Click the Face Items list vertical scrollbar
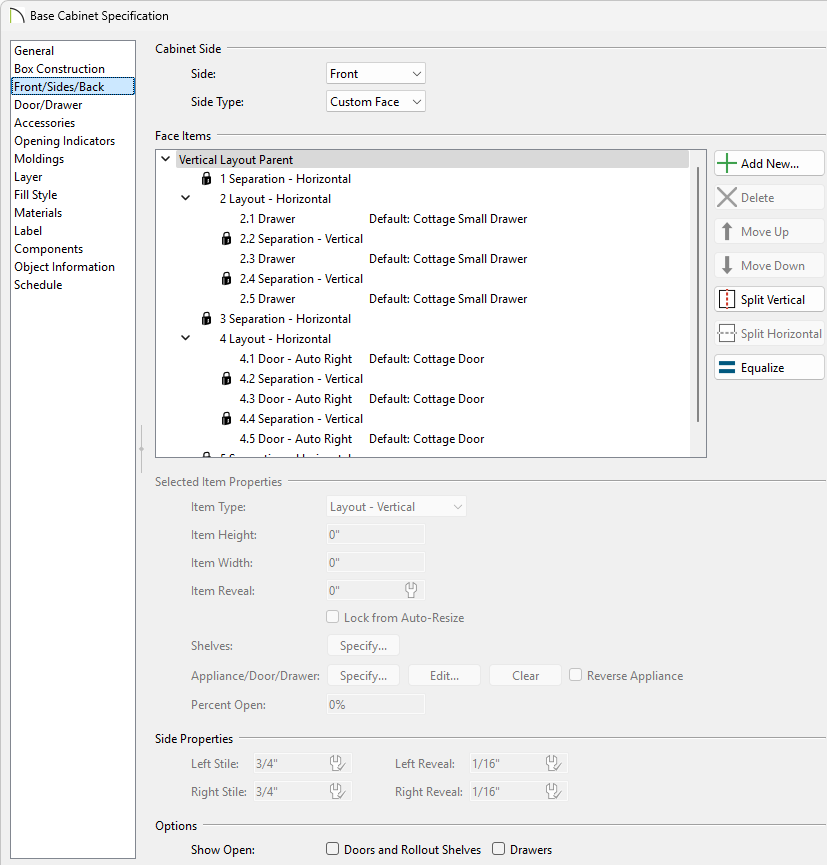The height and width of the screenshot is (865, 827). pyautogui.click(x=698, y=295)
